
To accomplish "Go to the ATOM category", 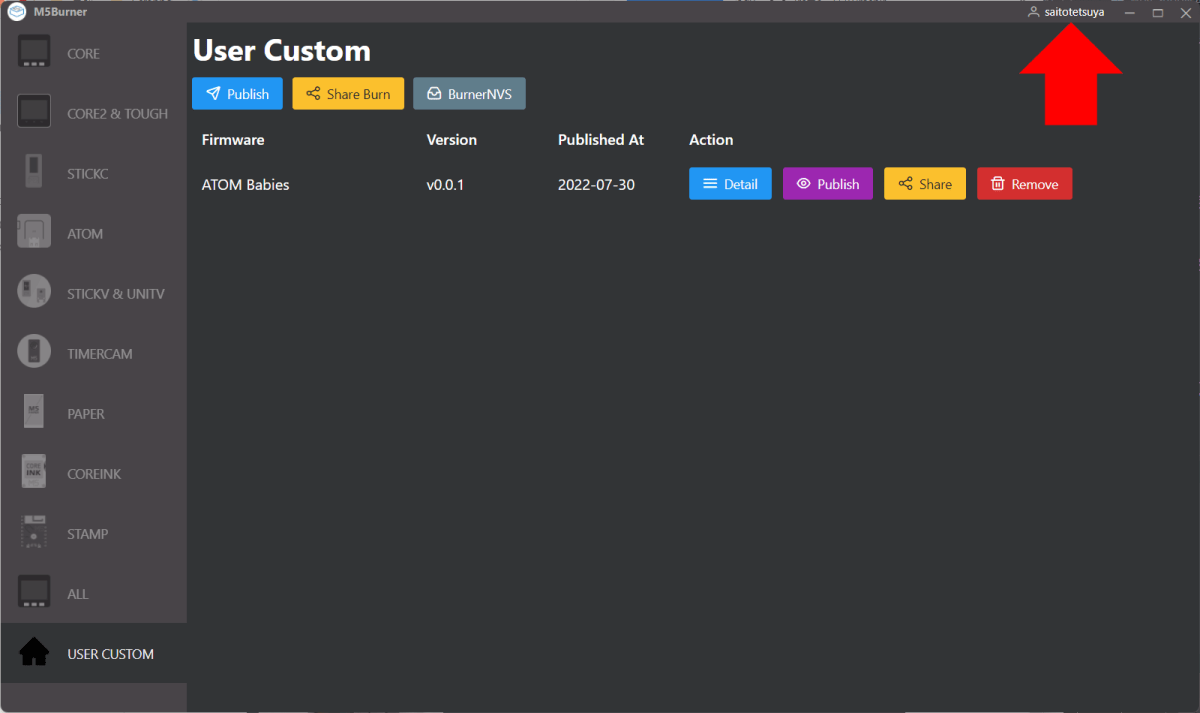I will click(x=85, y=234).
